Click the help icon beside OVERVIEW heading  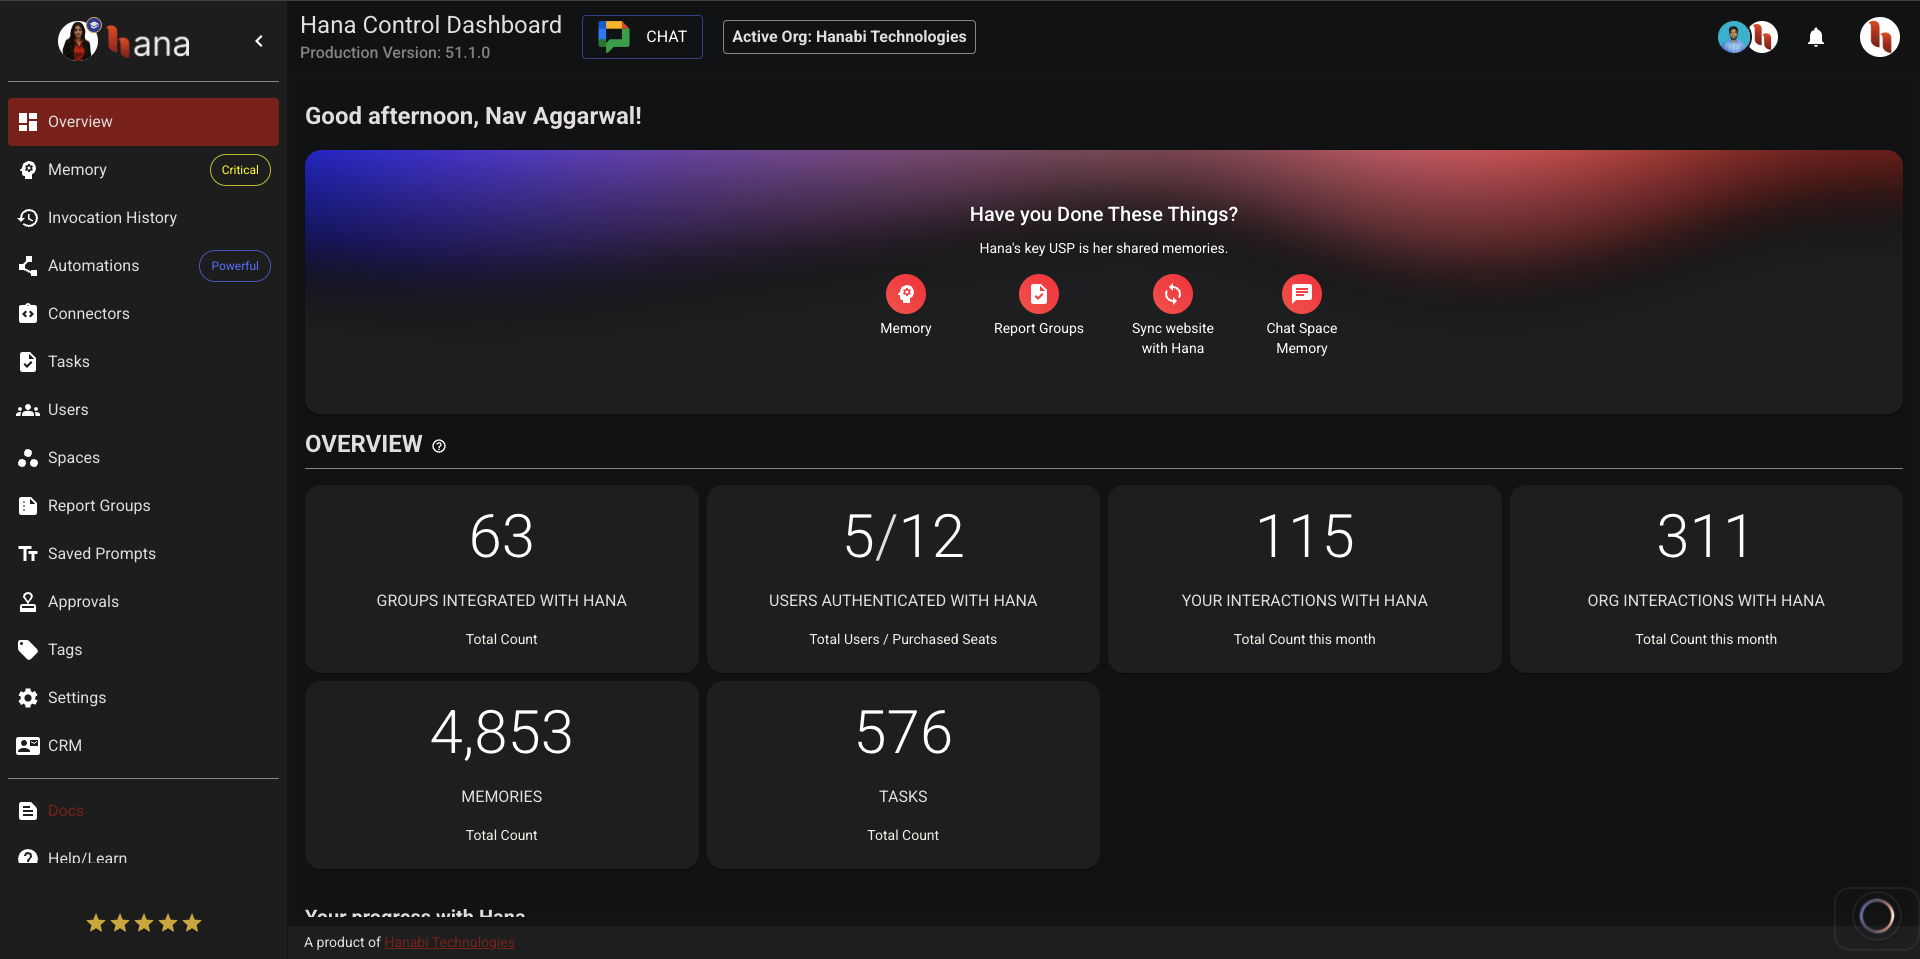pos(439,446)
